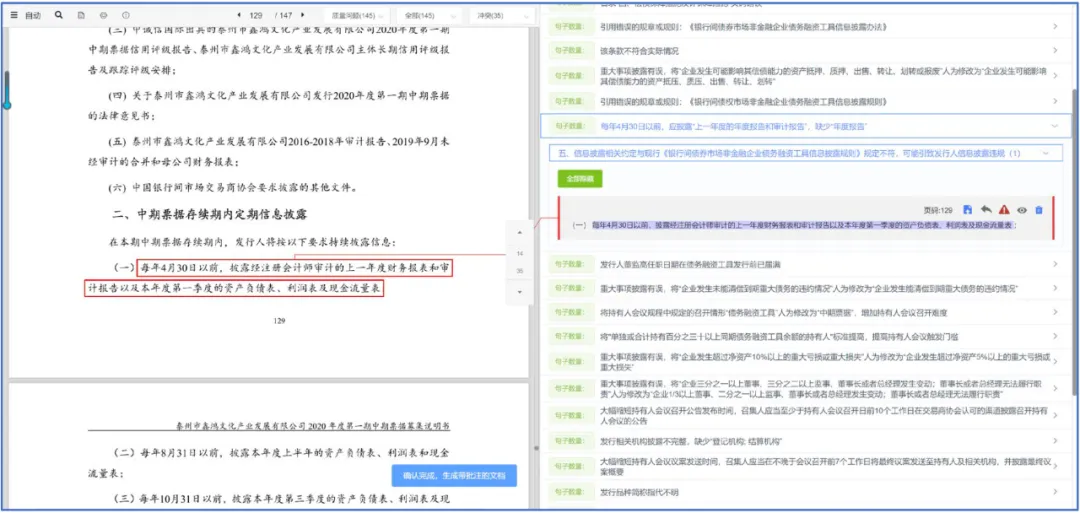Click the search magnifier icon
The height and width of the screenshot is (513, 1080).
tap(59, 15)
